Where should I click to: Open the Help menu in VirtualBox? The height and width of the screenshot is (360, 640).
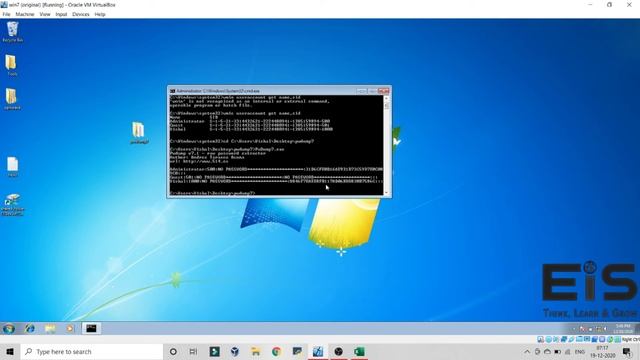tap(100, 14)
